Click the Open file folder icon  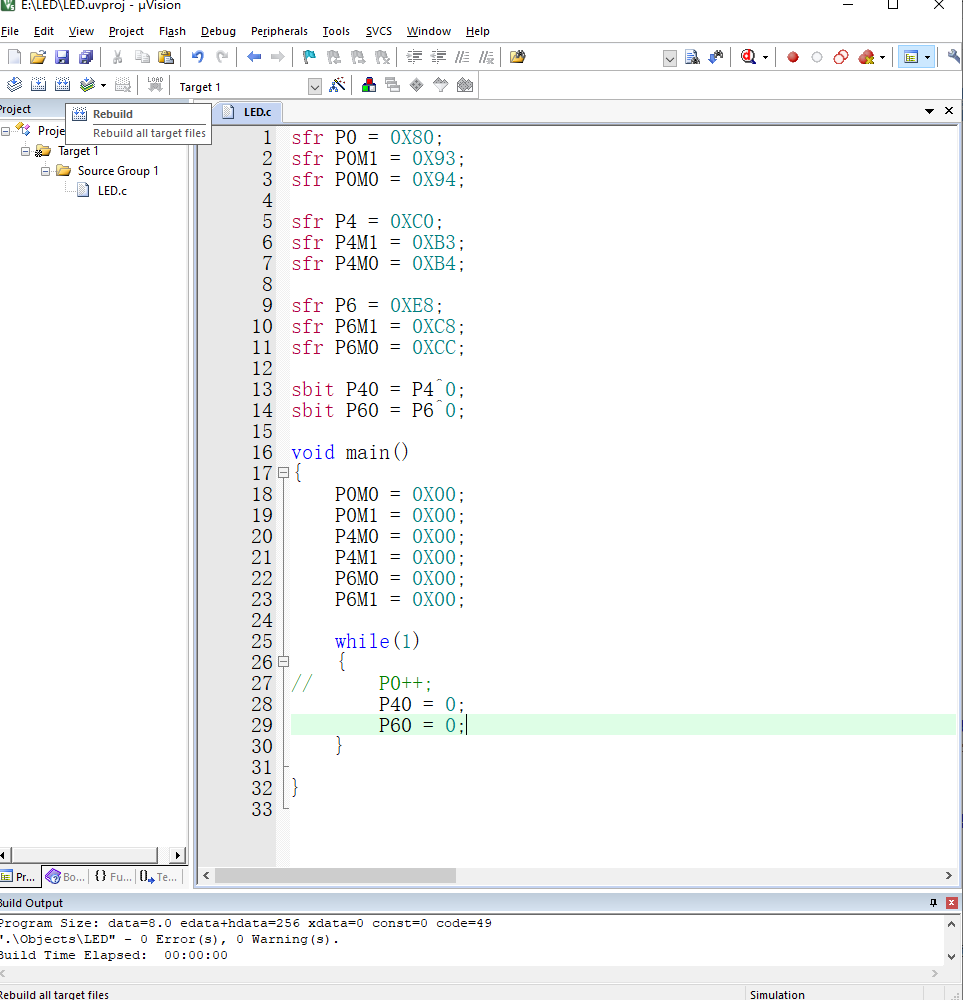coord(38,57)
